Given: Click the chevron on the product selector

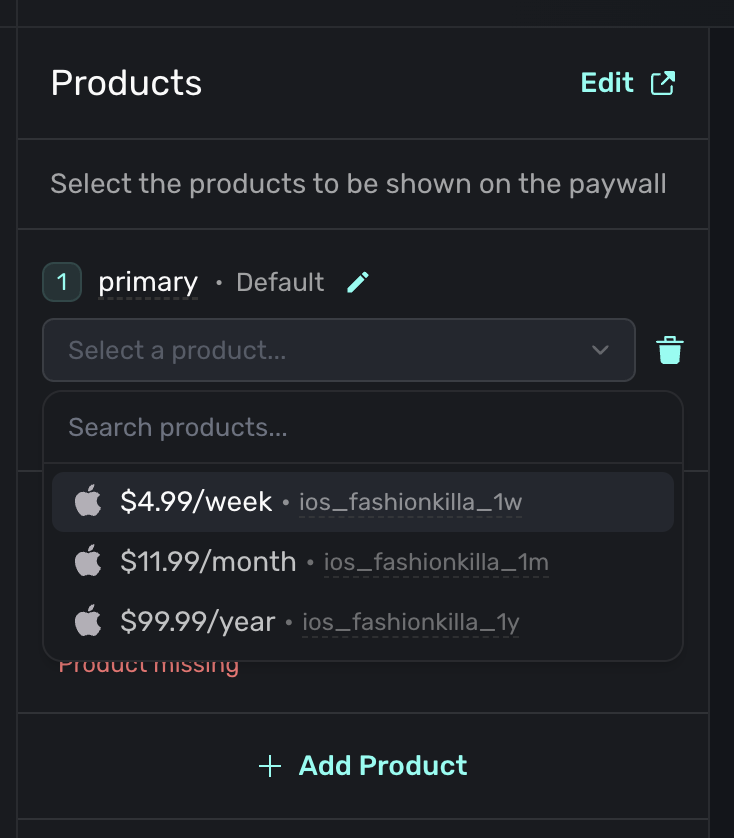Looking at the screenshot, I should coord(599,350).
